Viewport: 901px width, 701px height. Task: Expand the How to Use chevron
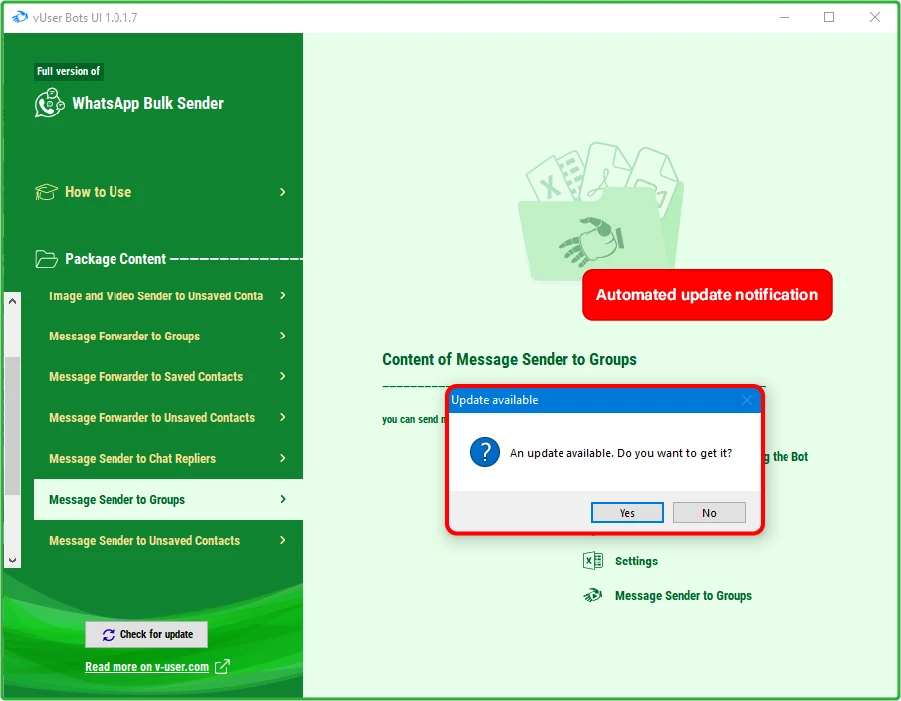pos(283,192)
